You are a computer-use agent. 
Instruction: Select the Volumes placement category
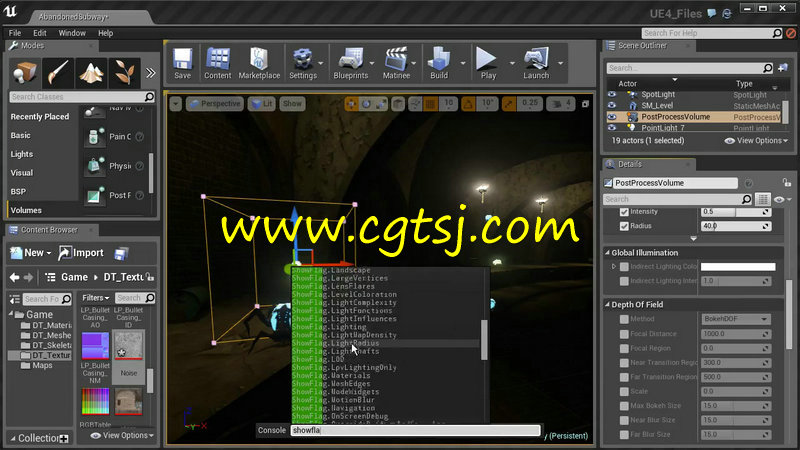click(26, 210)
